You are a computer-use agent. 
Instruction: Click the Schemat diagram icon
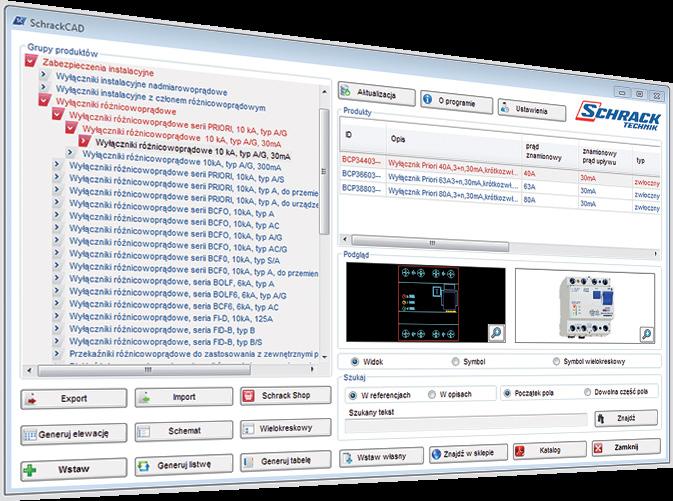[x=144, y=431]
